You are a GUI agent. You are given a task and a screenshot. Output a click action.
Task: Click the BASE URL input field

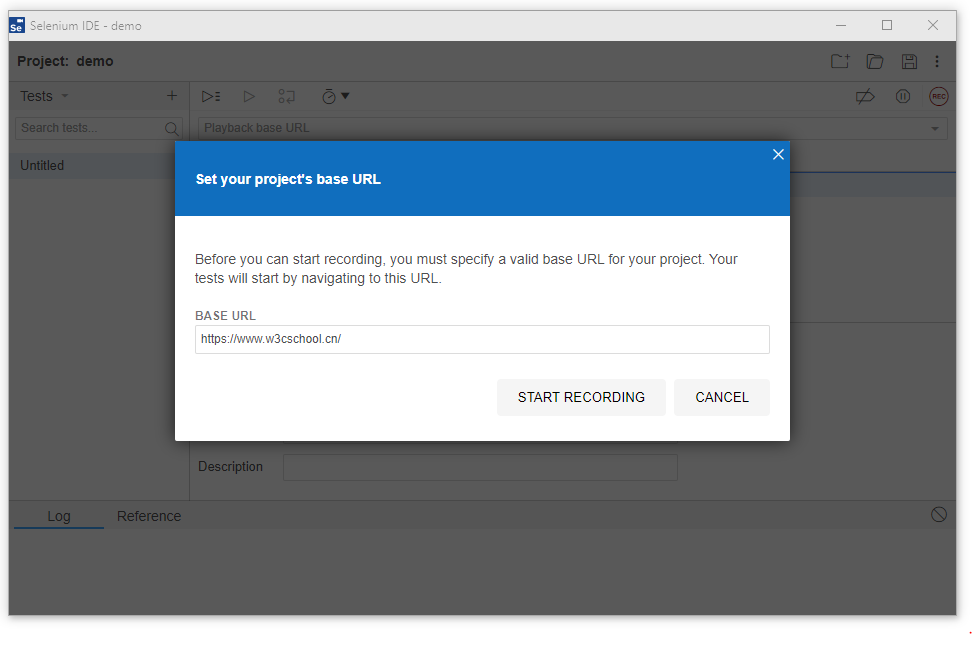tap(482, 339)
